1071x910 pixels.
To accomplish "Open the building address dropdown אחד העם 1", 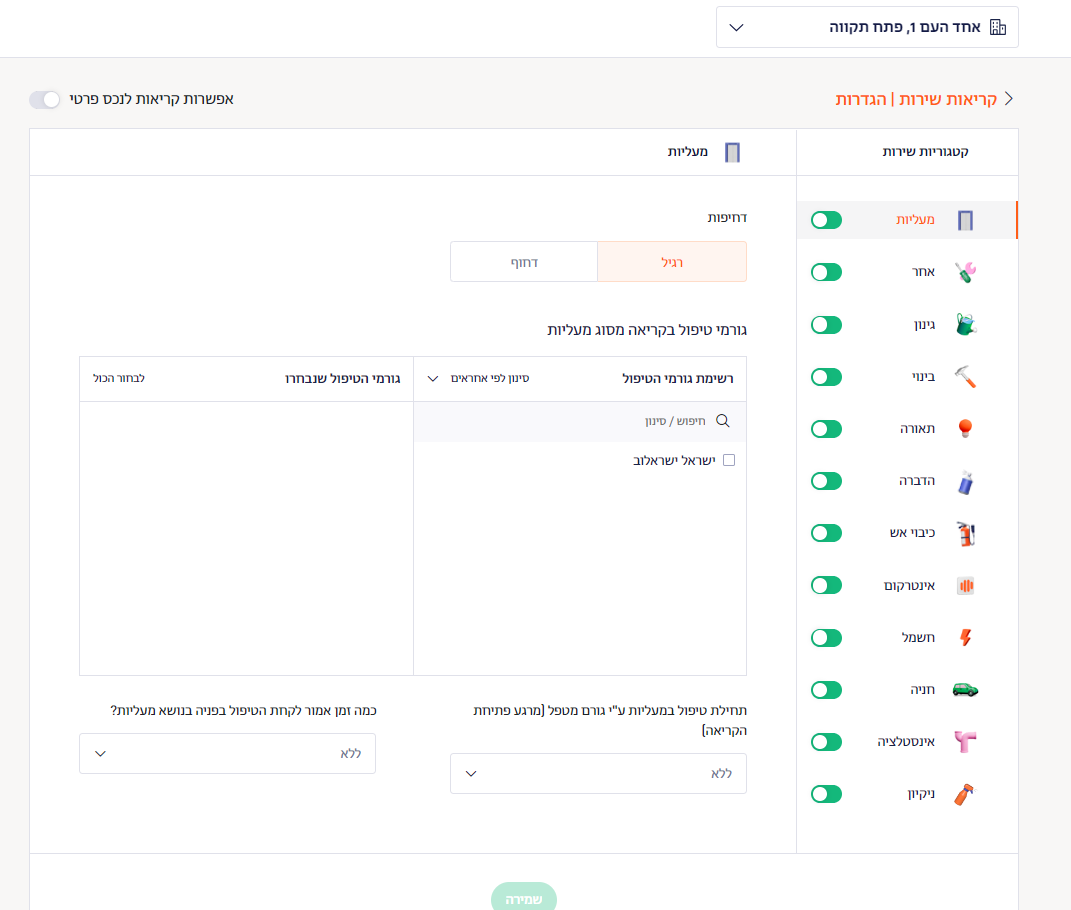I will coord(867,27).
